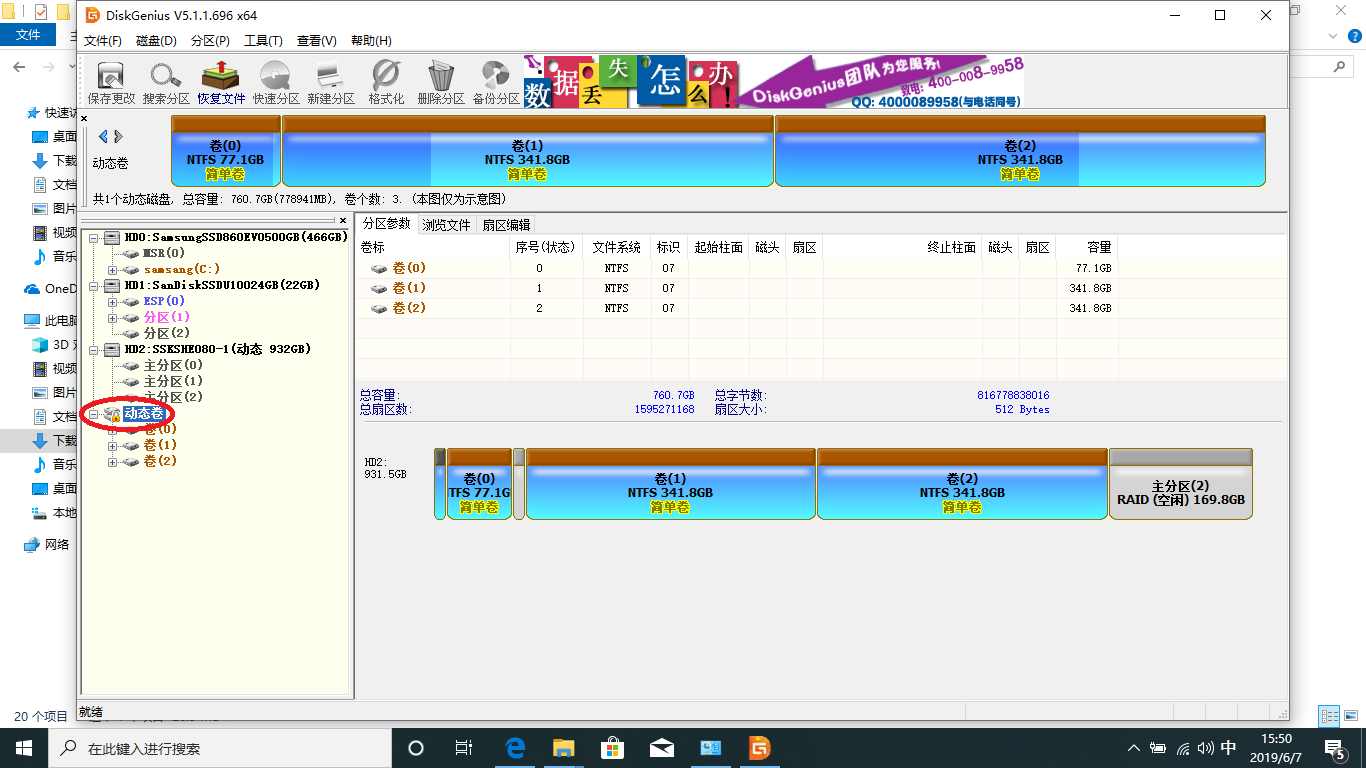Select 卷(2) 341.8GB in top disk map
The image size is (1366, 768).
[1020, 151]
